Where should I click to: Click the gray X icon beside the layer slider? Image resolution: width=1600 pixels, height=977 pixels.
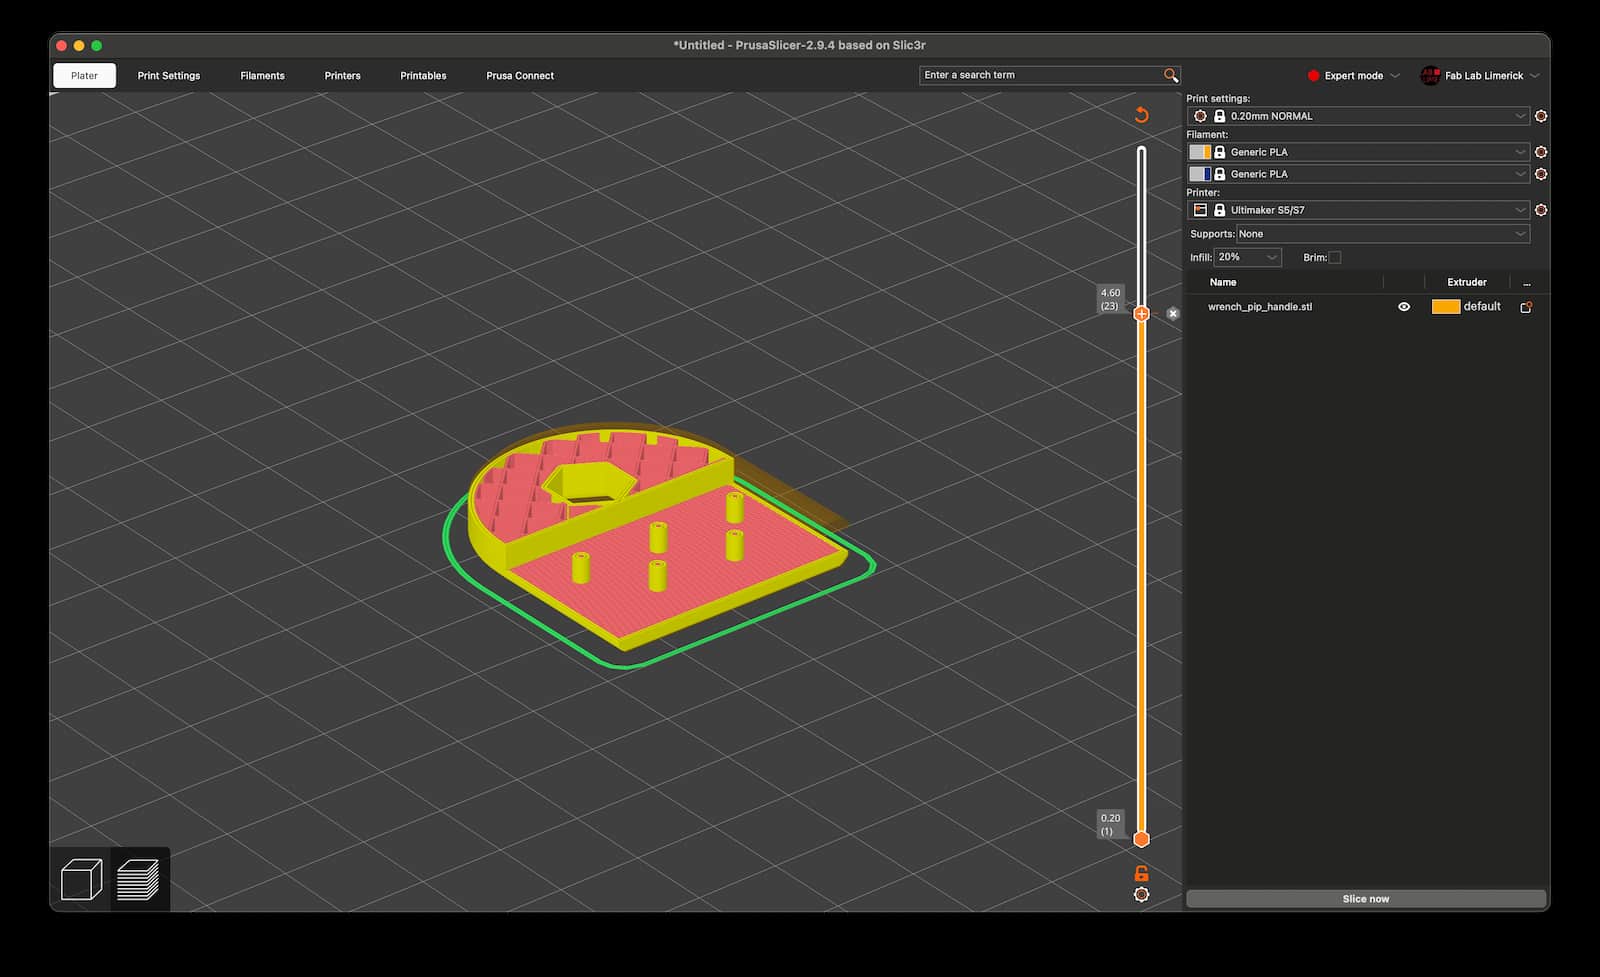coord(1173,314)
